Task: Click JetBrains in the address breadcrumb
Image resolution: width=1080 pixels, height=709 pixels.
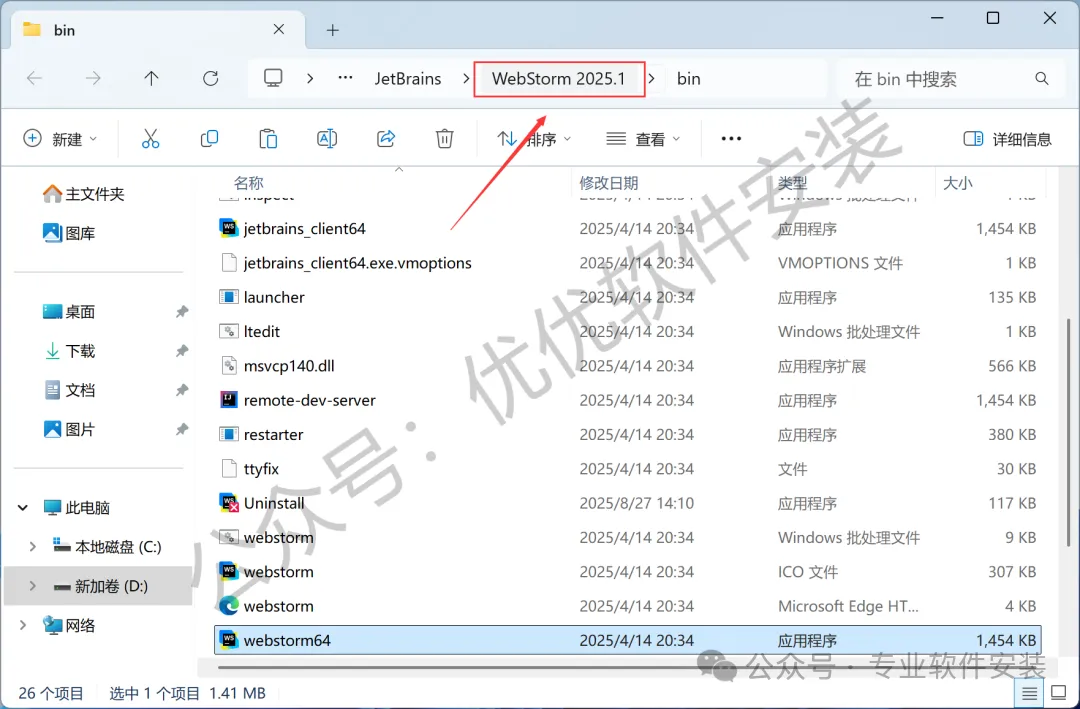Action: point(408,79)
